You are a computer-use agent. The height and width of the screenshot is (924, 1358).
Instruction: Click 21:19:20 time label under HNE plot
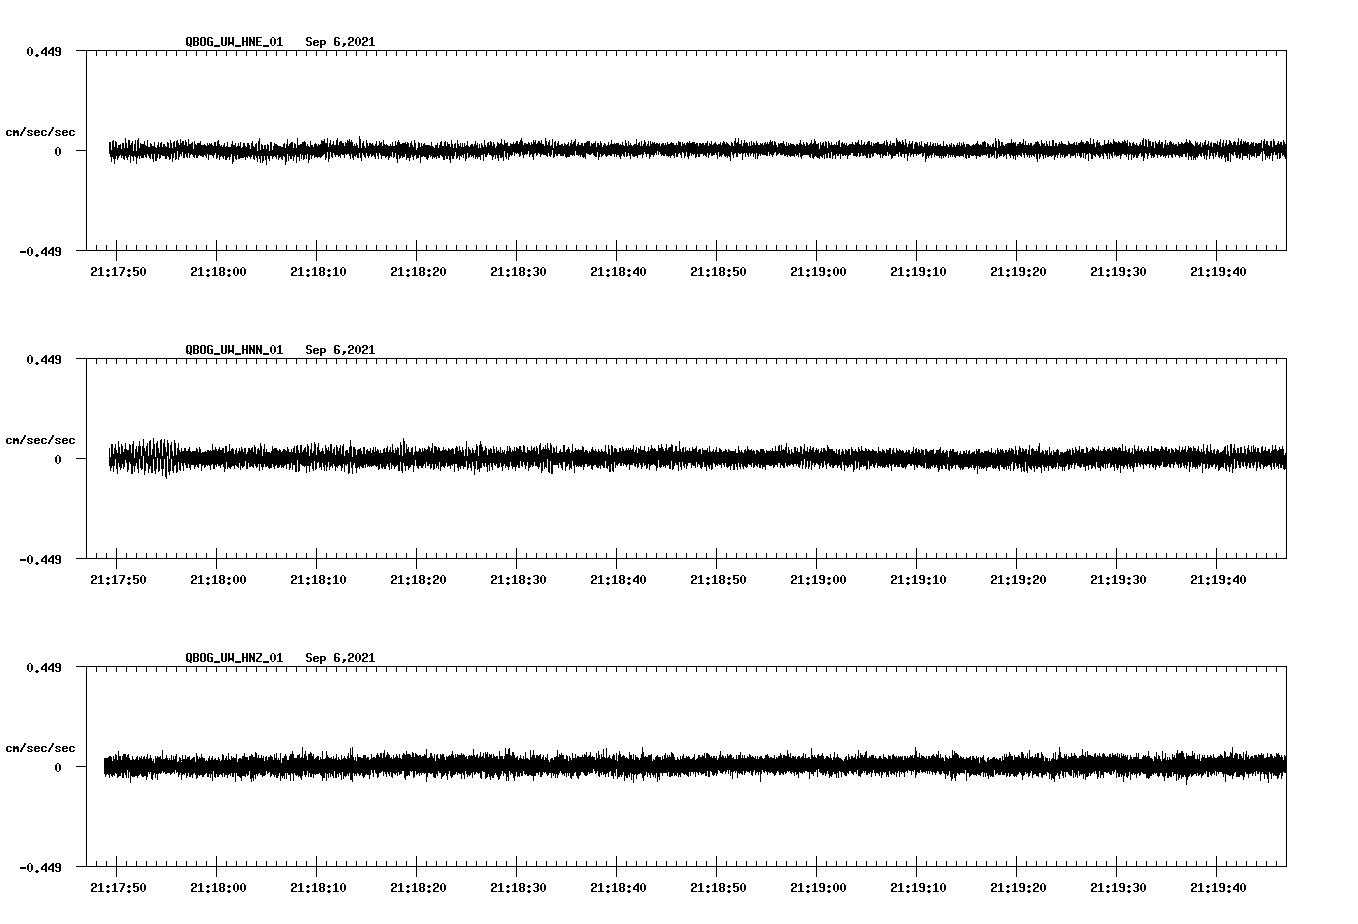(1018, 272)
